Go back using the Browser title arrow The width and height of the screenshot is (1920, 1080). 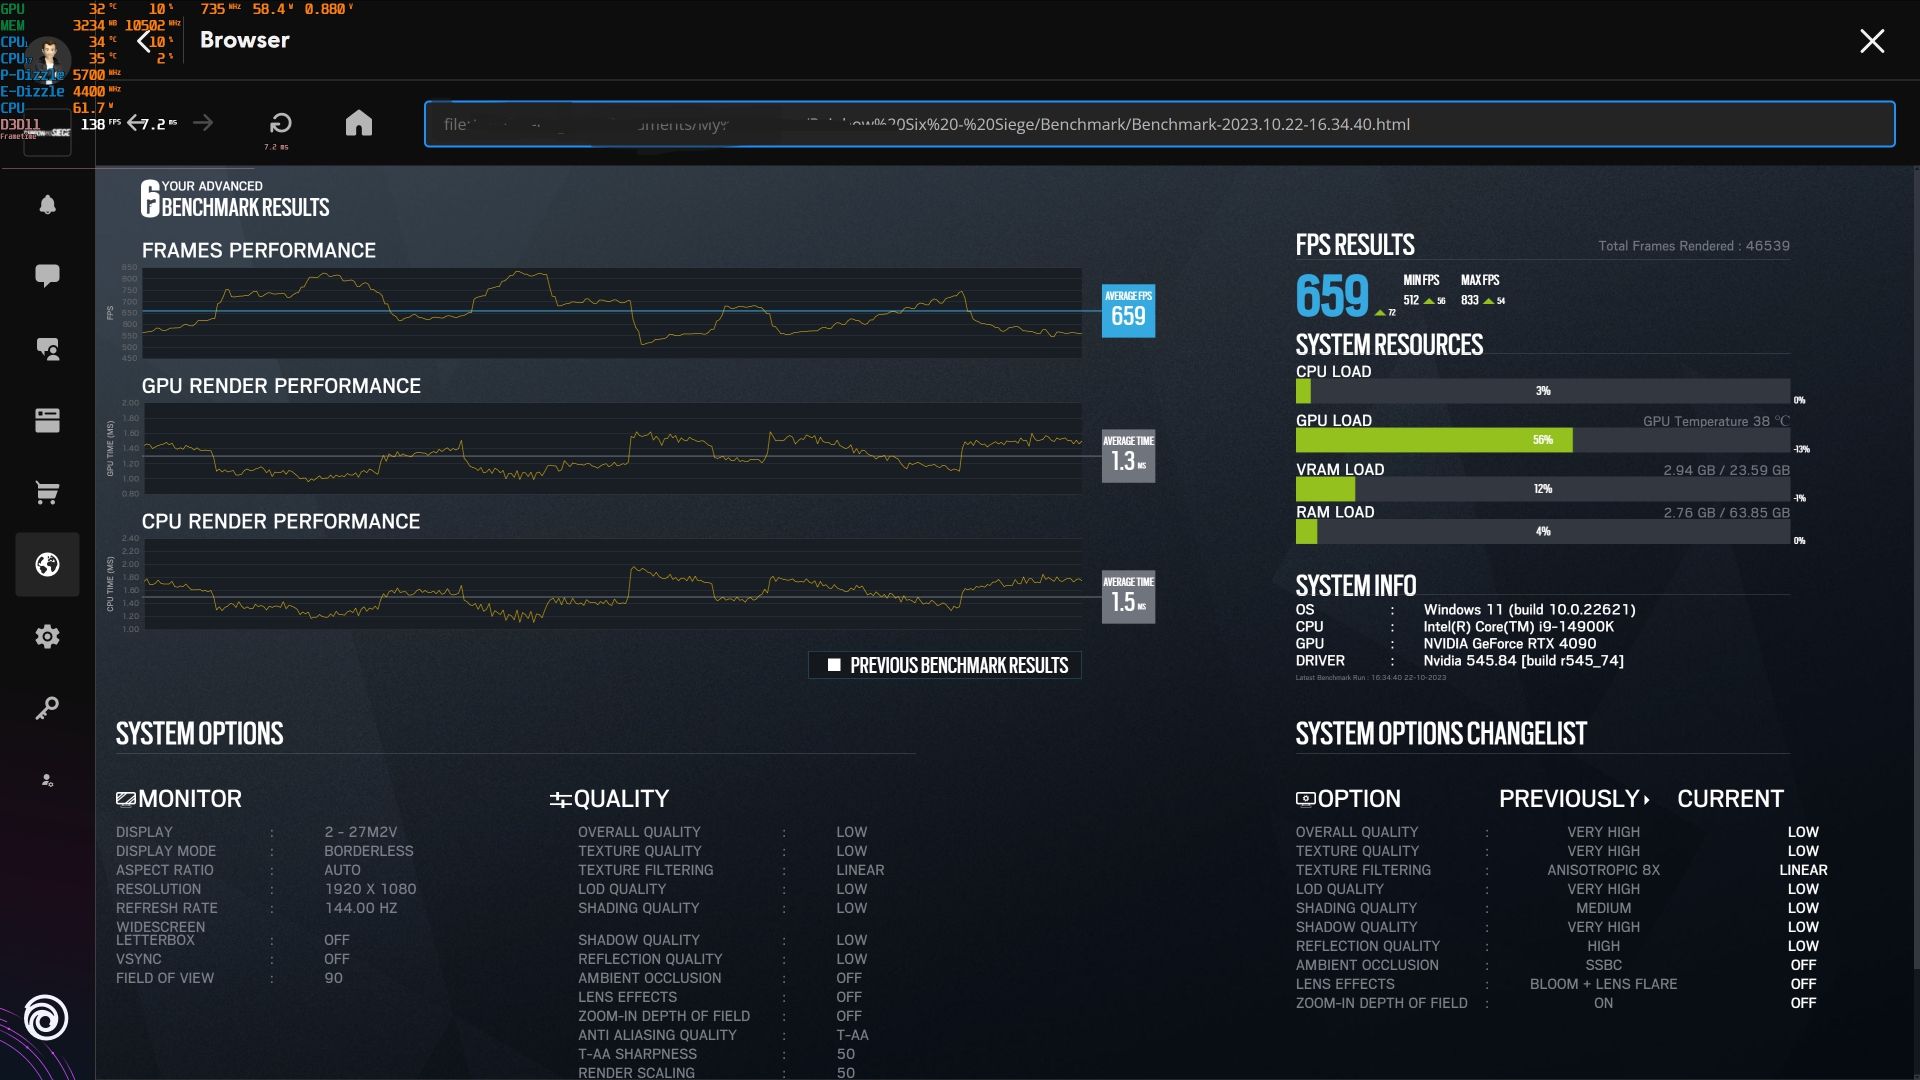point(143,40)
